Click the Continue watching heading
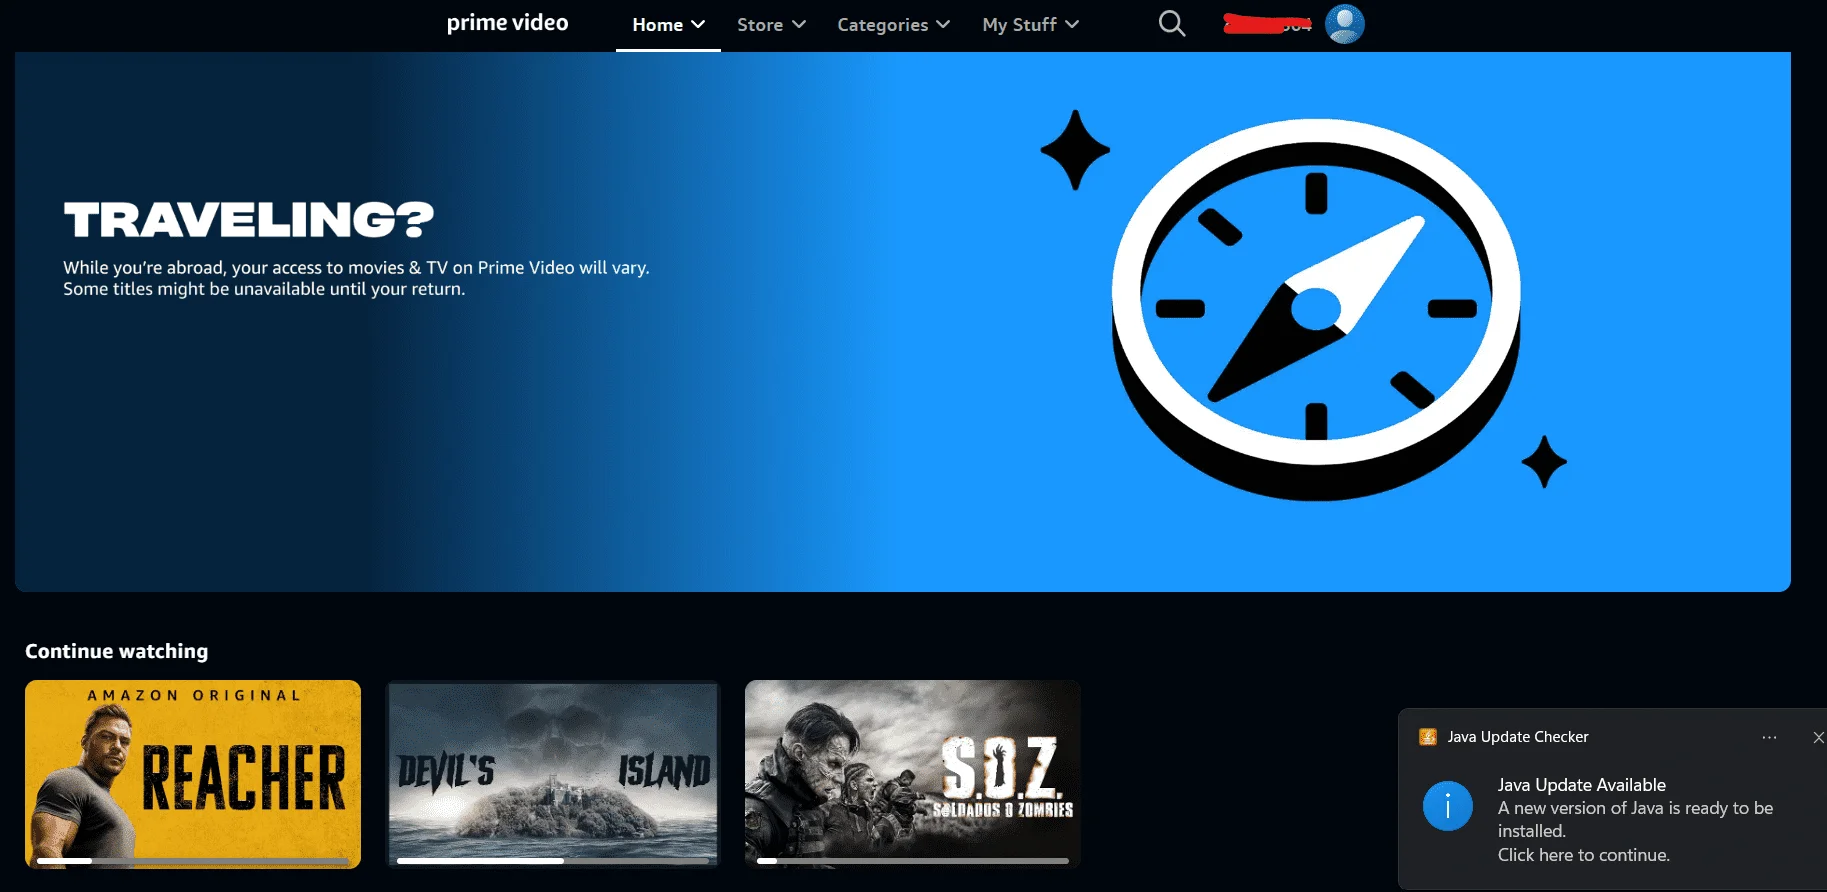 [x=117, y=651]
